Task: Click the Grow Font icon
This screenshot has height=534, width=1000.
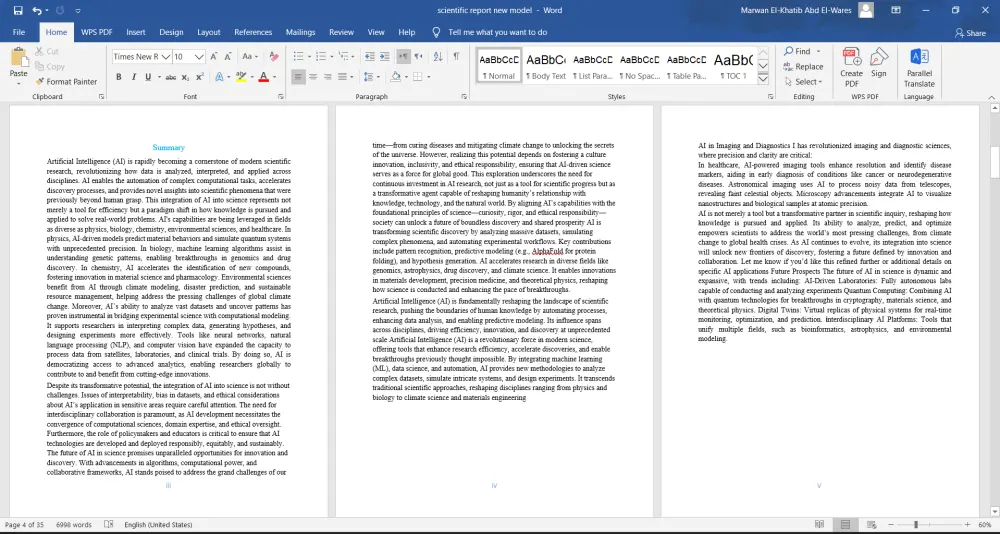Action: [x=214, y=57]
